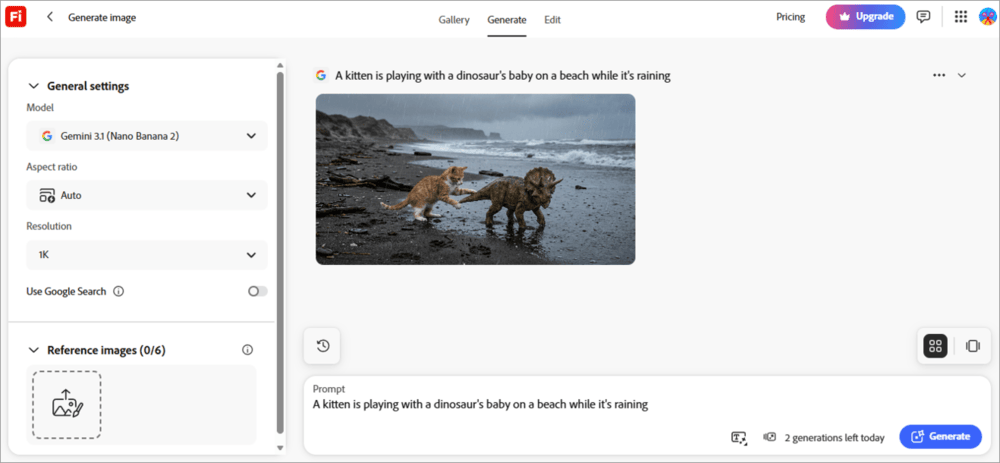The width and height of the screenshot is (1000, 463).
Task: Go back using the left arrow icon
Action: click(50, 17)
